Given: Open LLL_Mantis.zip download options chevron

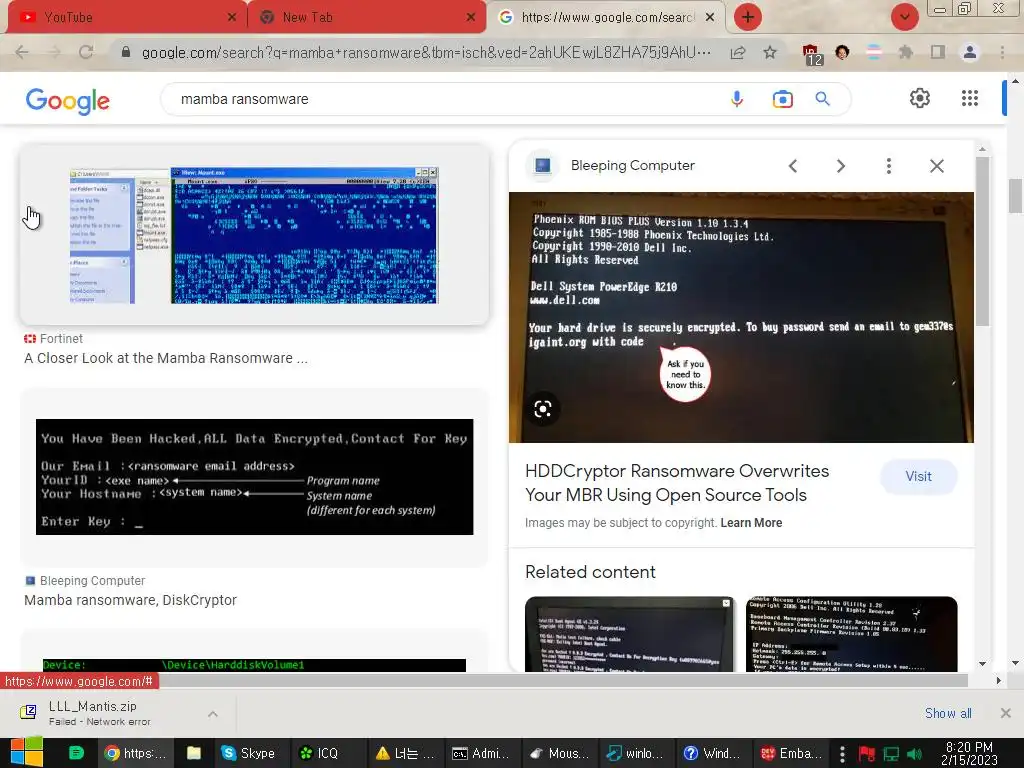Looking at the screenshot, I should coord(213,714).
